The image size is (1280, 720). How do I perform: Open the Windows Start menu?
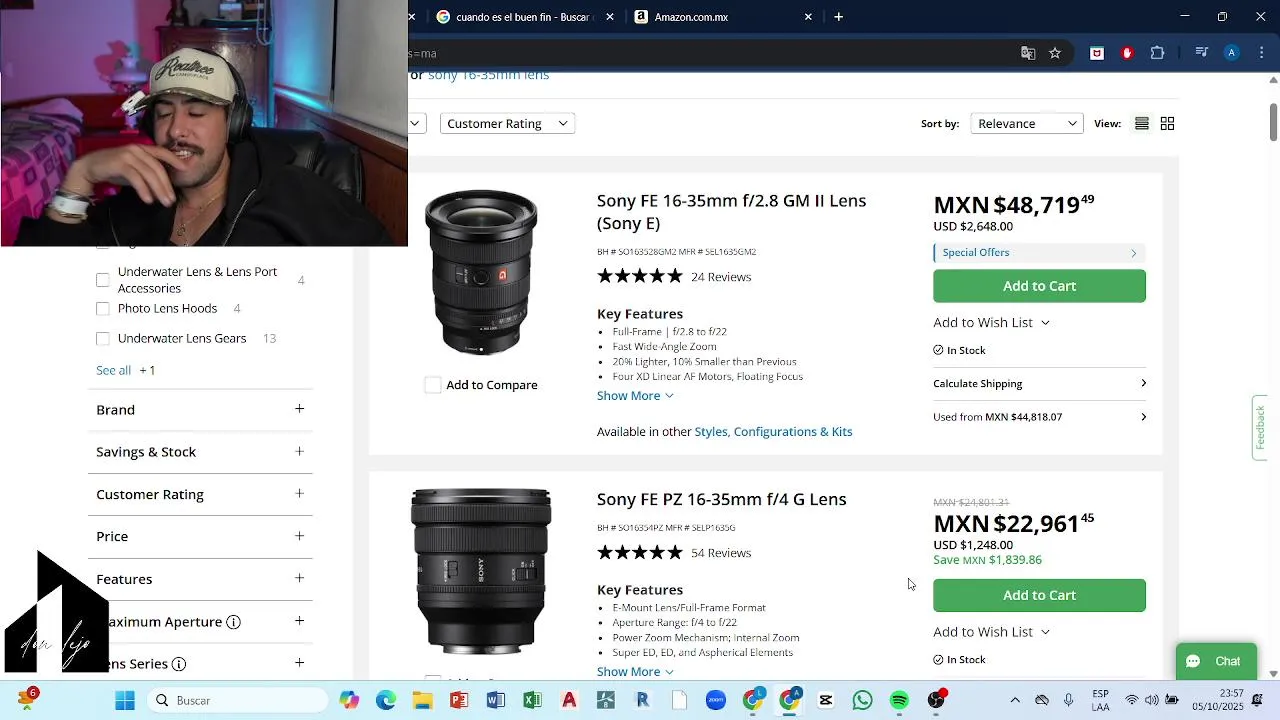point(125,700)
